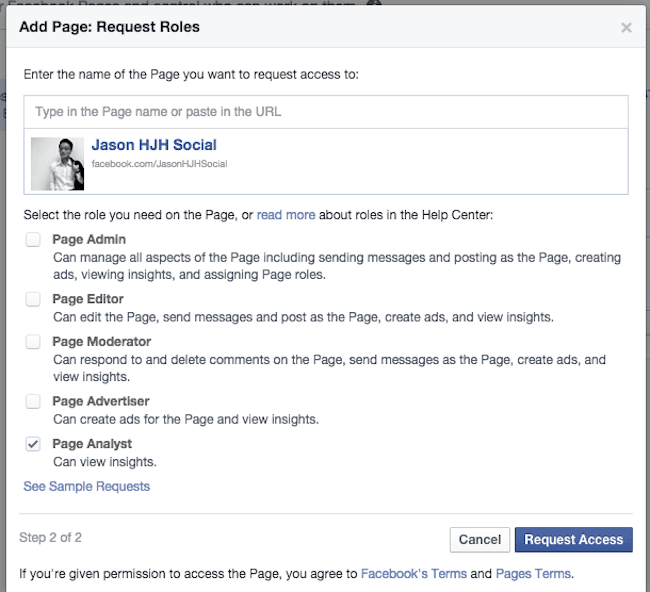Image resolution: width=650 pixels, height=592 pixels.
Task: Click the Page name or URL input field
Action: (326, 112)
